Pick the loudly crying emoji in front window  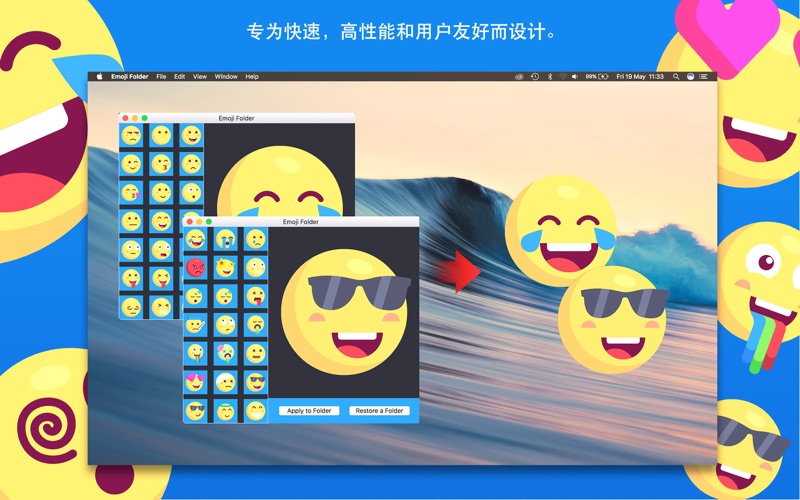click(225, 238)
